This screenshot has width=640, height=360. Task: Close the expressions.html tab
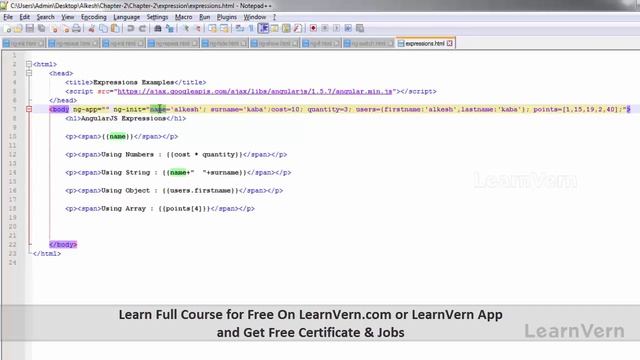pyautogui.click(x=449, y=43)
